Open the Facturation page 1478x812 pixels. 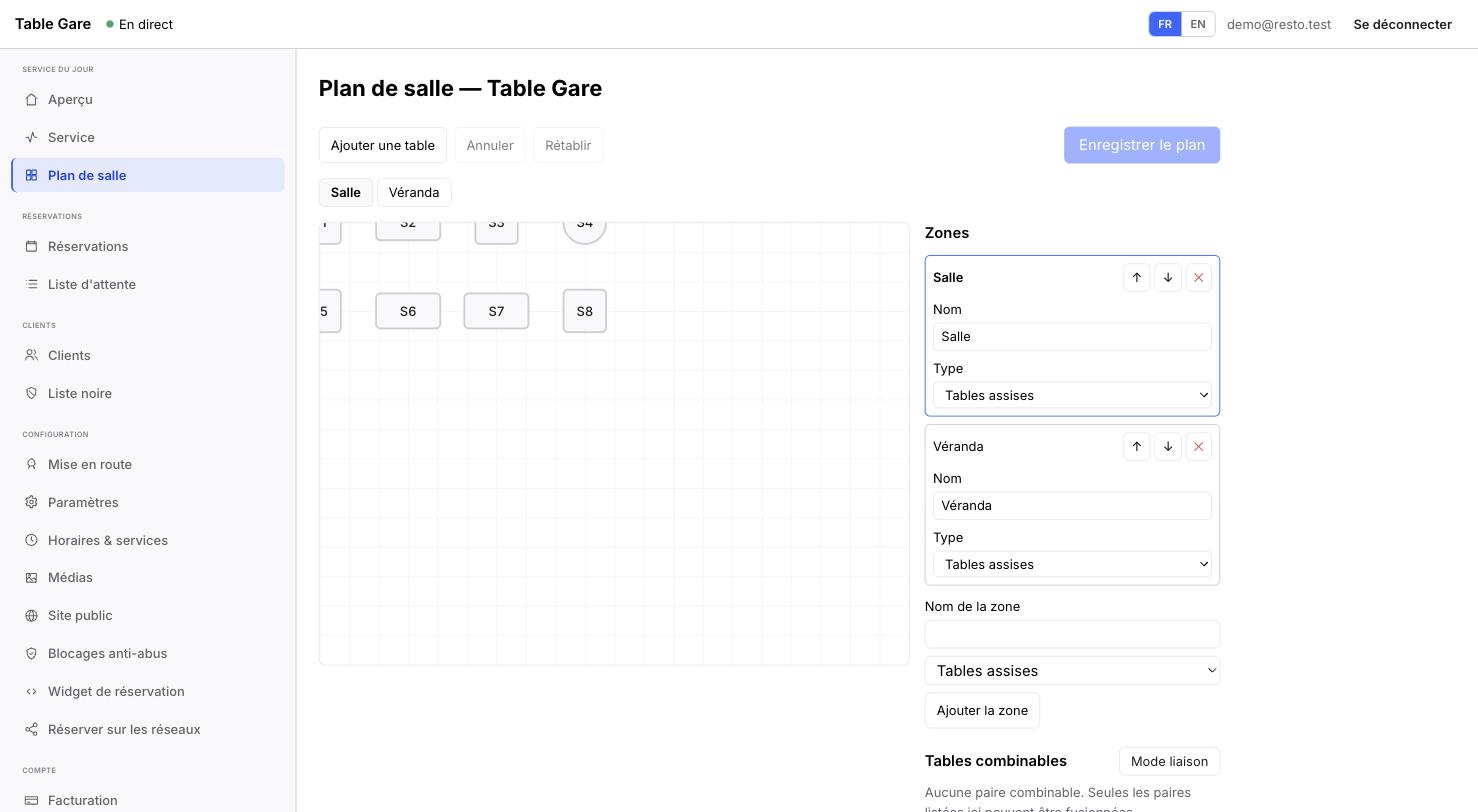(x=148, y=801)
